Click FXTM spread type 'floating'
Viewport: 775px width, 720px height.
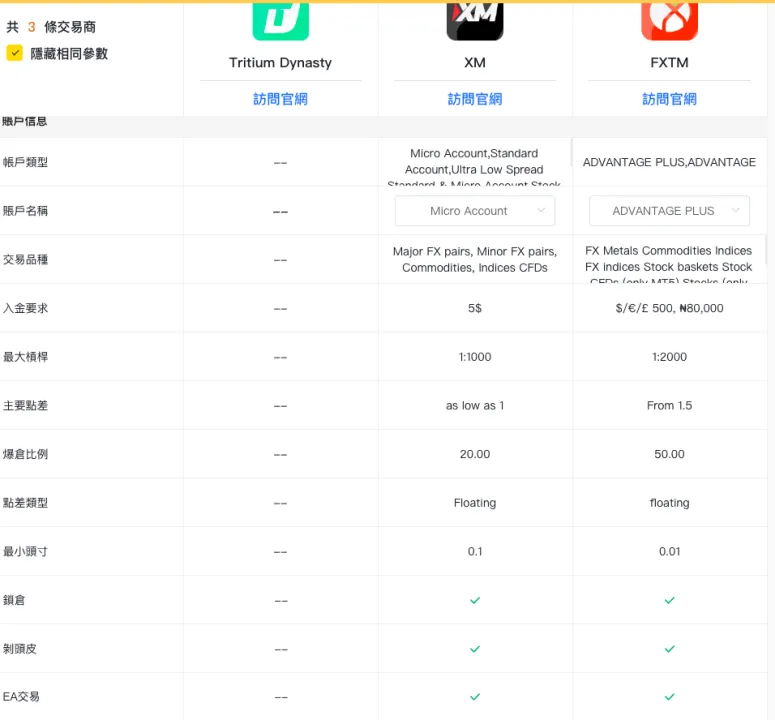[669, 503]
